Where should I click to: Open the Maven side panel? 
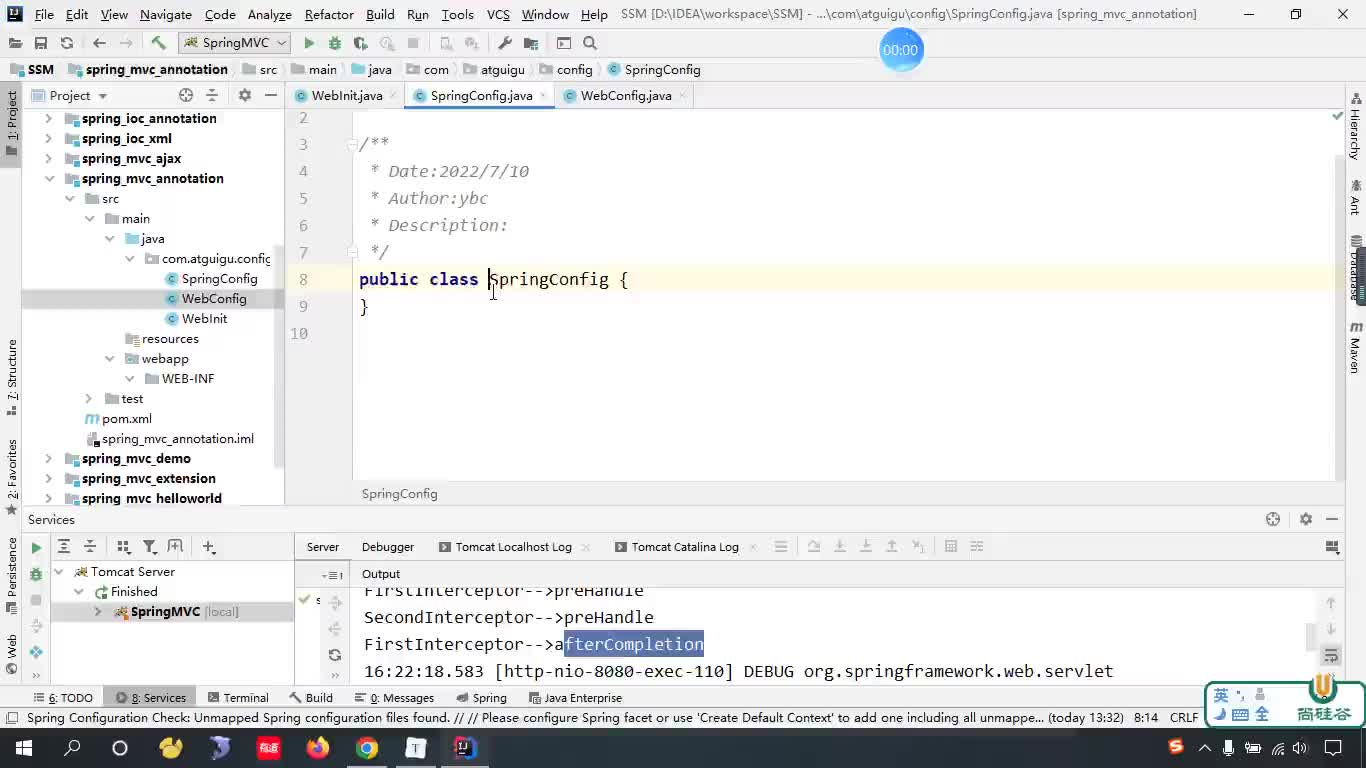click(x=1356, y=347)
